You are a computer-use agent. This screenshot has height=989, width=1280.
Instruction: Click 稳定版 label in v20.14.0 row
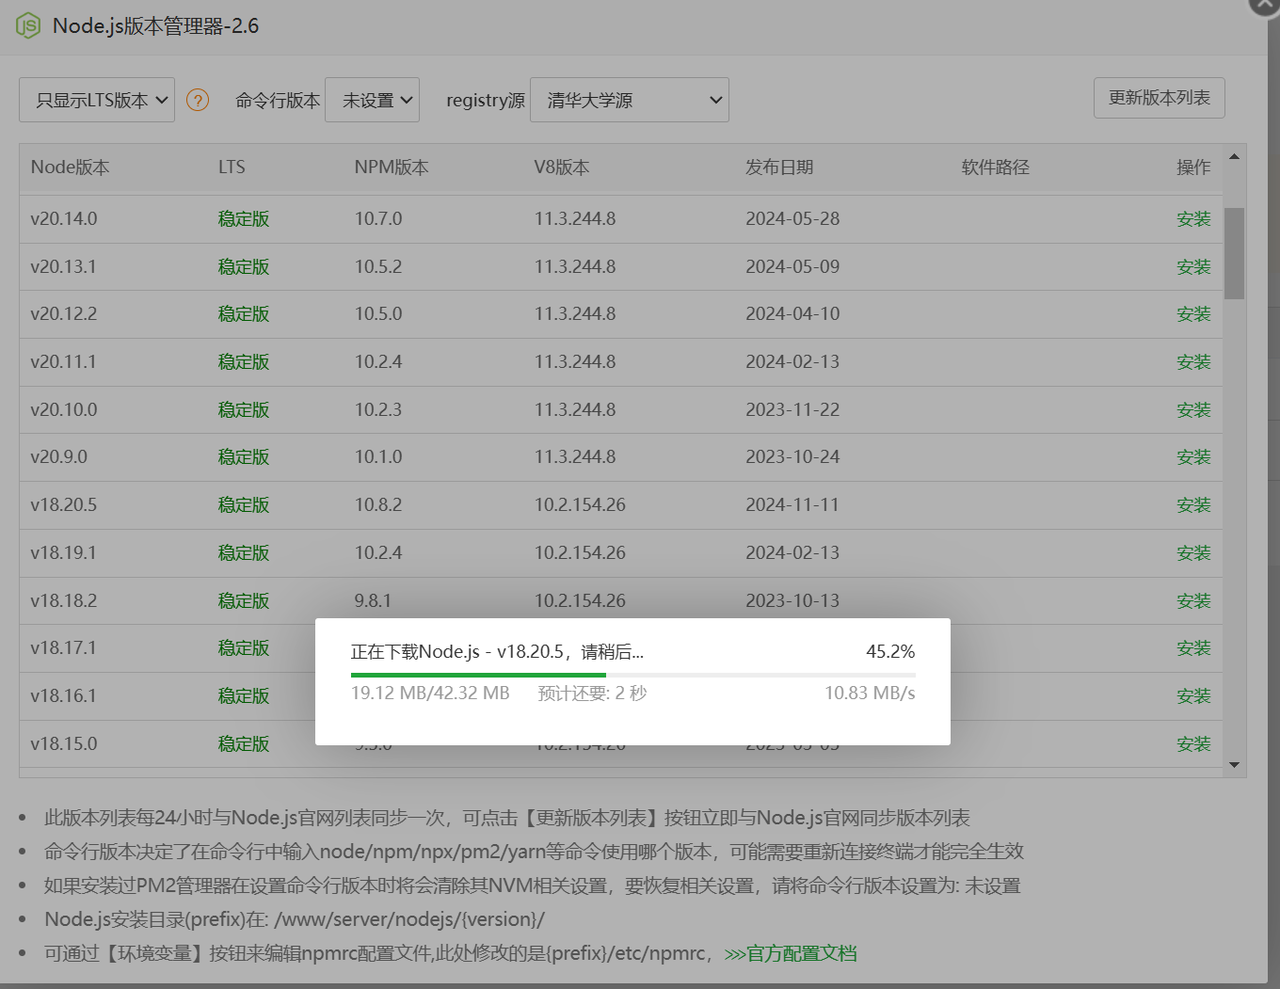pos(244,219)
